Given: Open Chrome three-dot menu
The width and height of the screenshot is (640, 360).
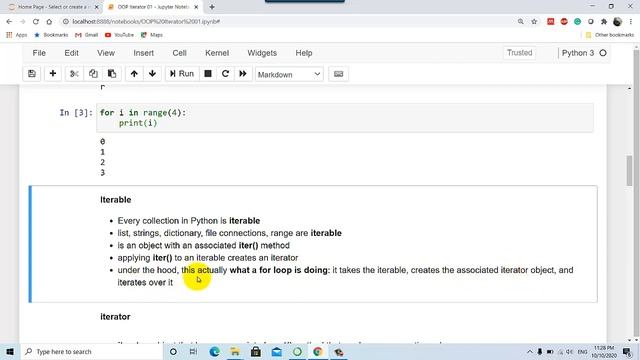Looking at the screenshot, I should point(631,21).
